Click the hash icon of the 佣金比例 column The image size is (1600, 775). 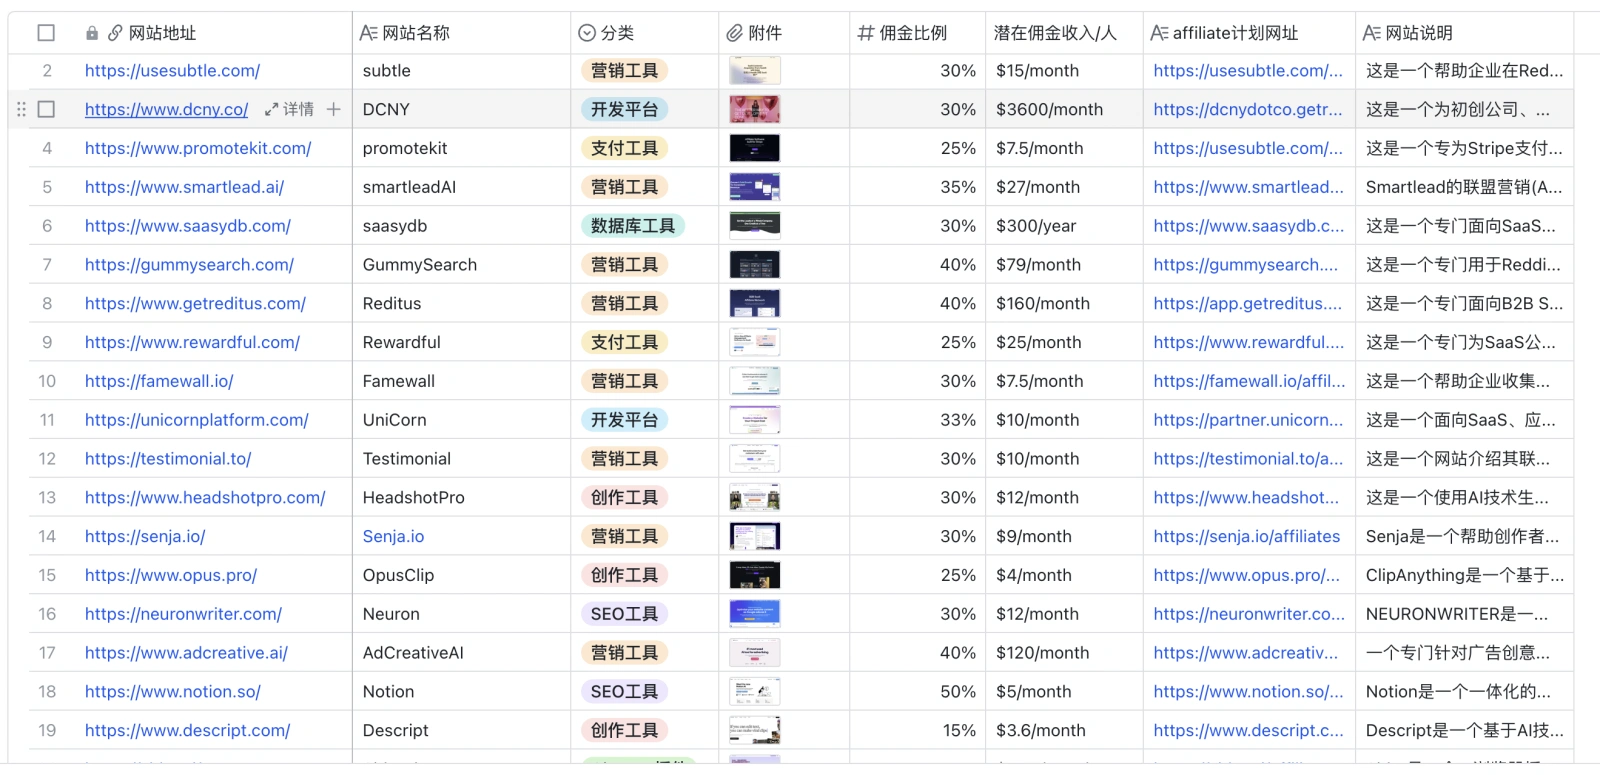pos(866,33)
